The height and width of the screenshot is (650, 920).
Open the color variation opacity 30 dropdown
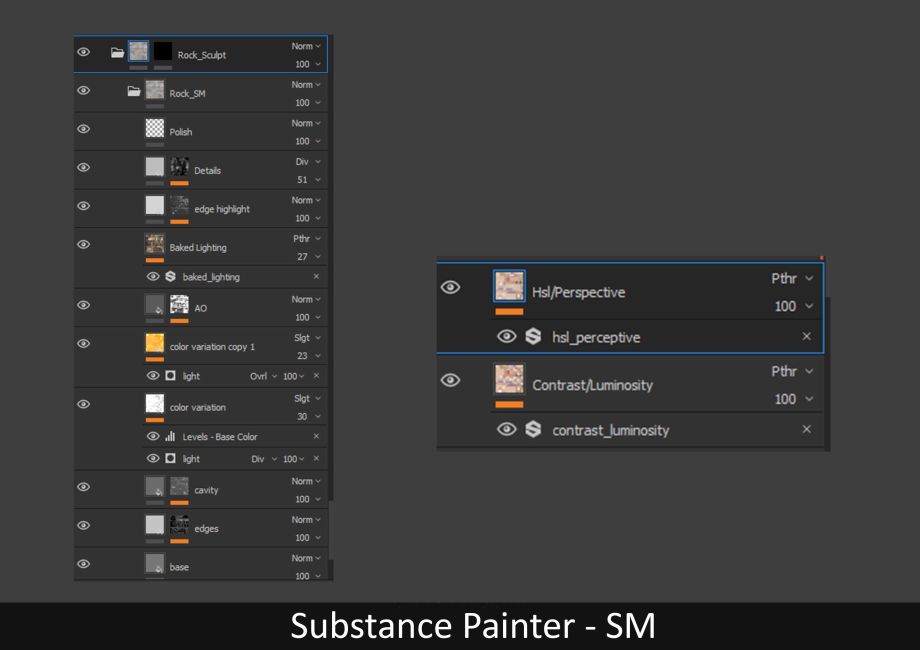tap(309, 417)
